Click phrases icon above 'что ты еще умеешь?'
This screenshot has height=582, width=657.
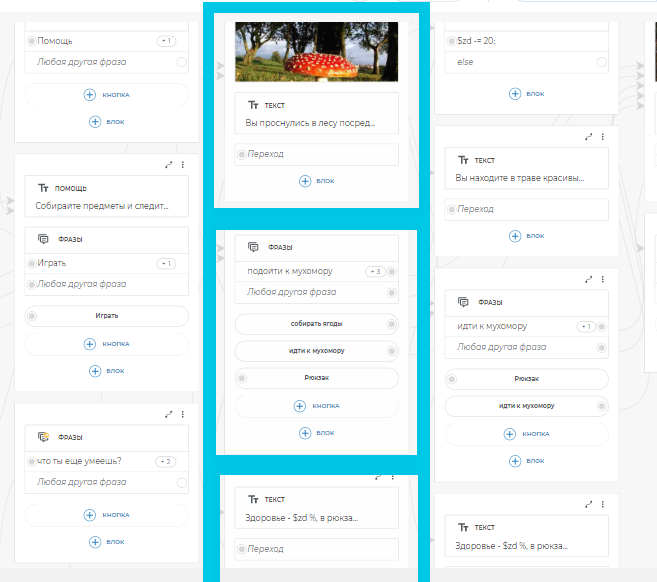(43, 437)
